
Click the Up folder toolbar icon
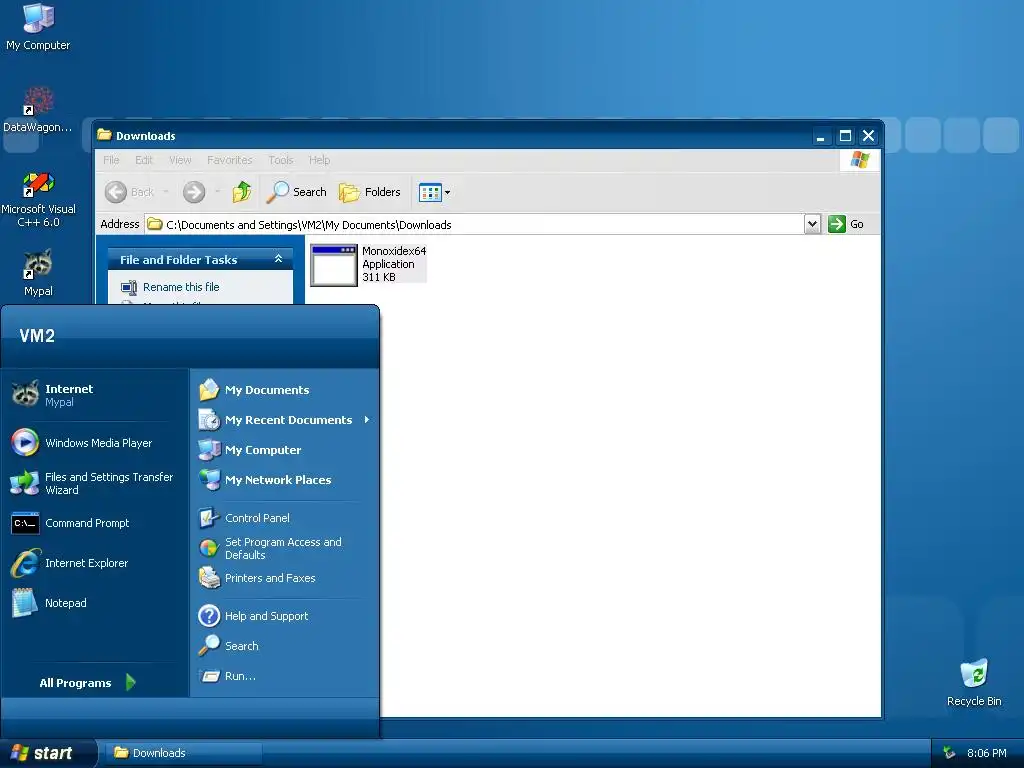[x=242, y=192]
